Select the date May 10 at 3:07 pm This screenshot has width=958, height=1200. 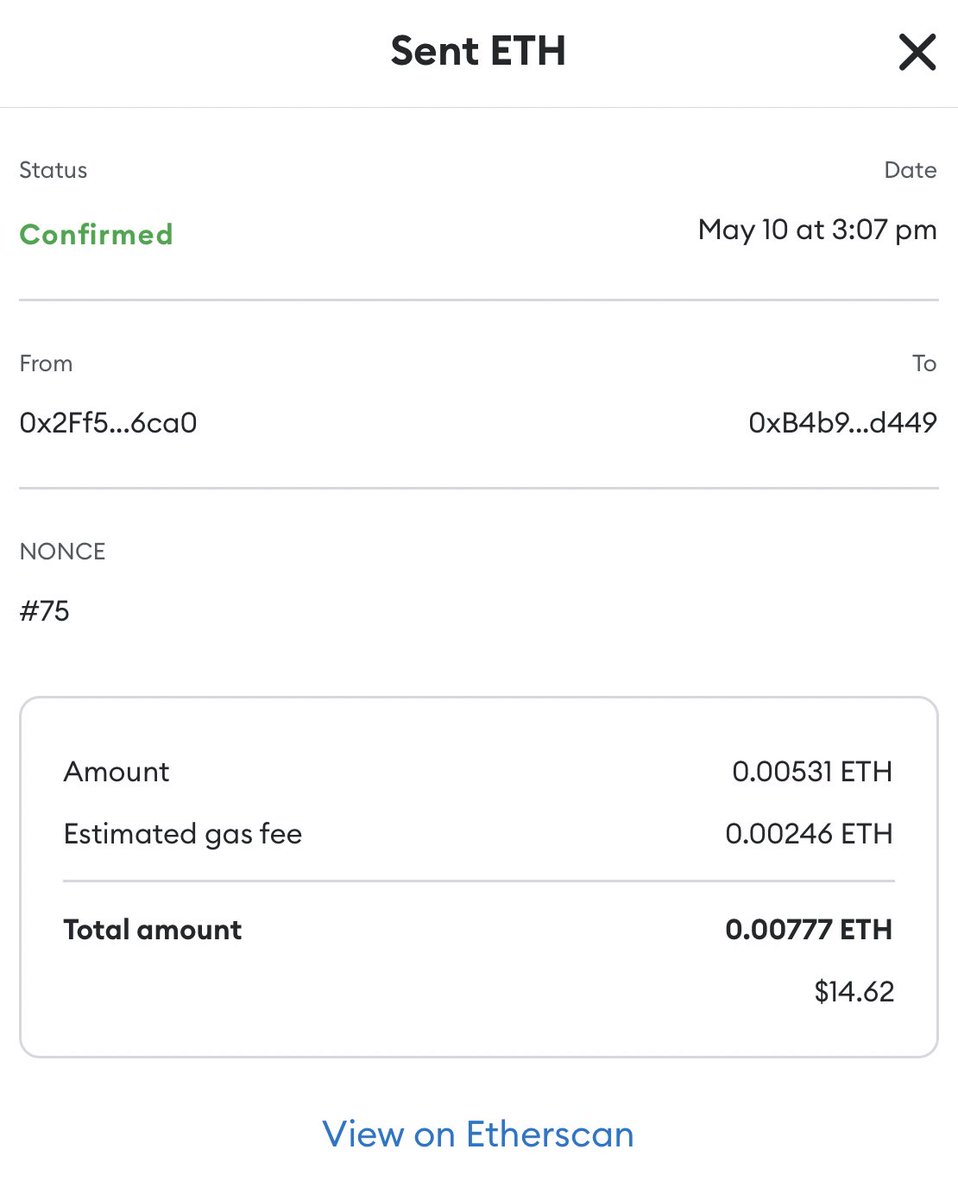pyautogui.click(x=817, y=230)
